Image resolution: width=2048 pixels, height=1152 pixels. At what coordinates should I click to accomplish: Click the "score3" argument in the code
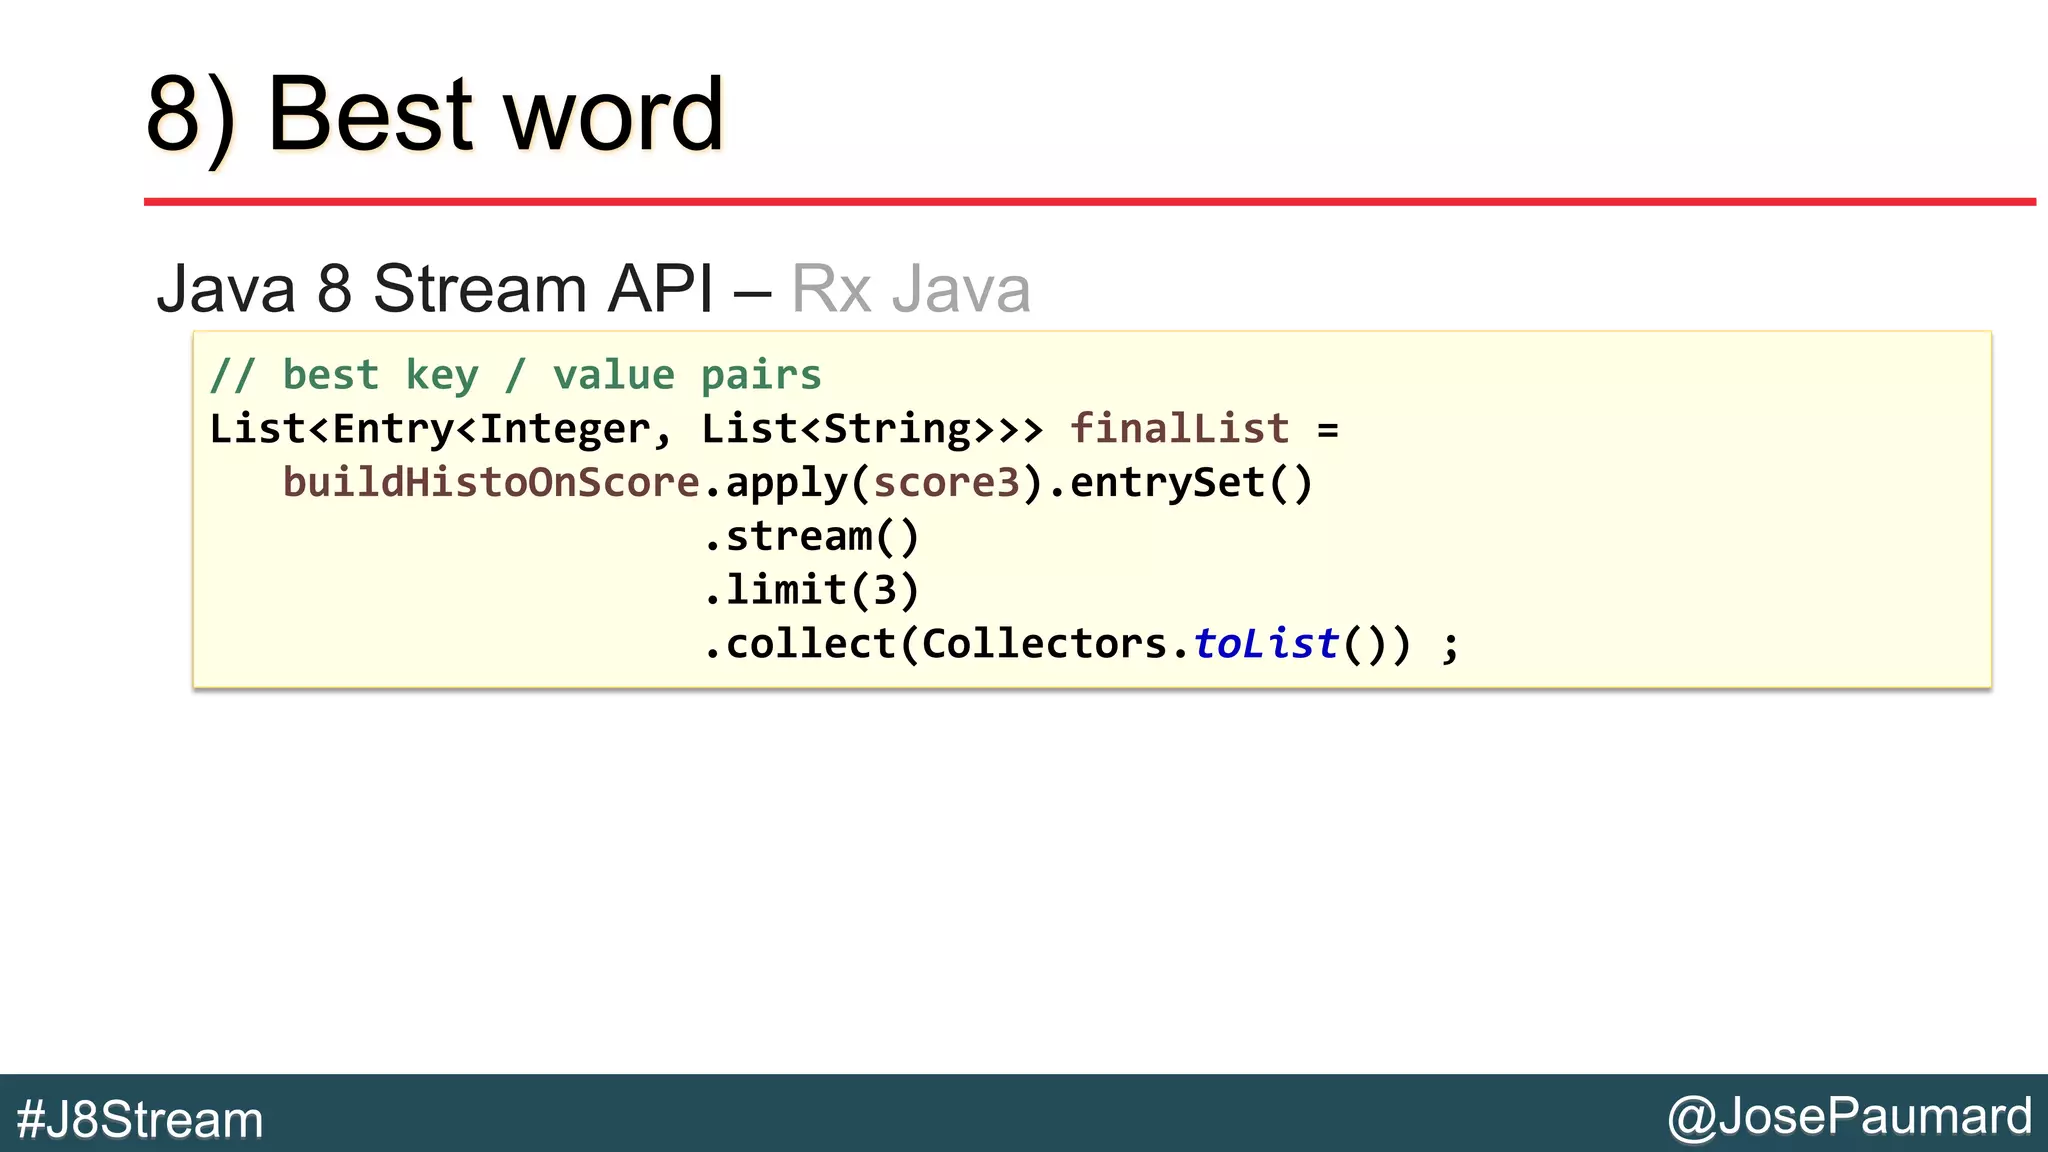(946, 483)
